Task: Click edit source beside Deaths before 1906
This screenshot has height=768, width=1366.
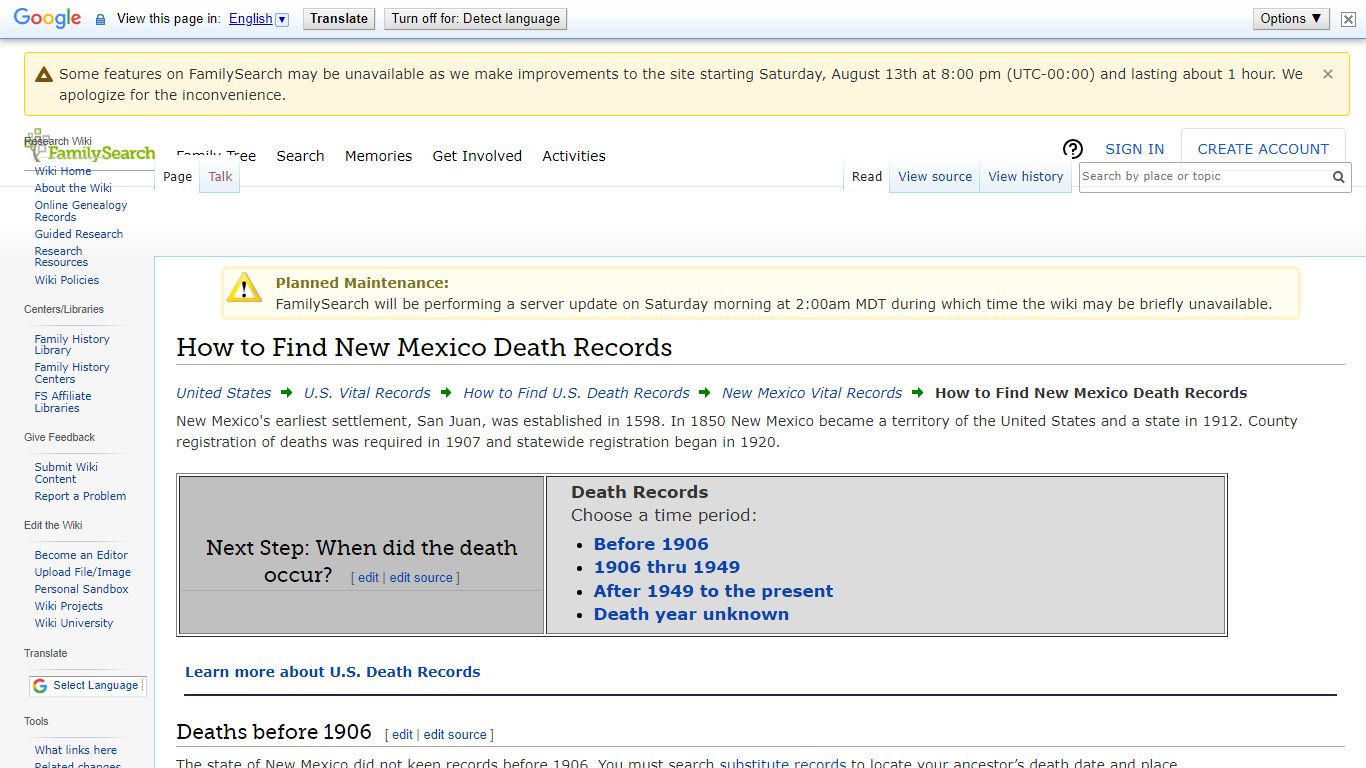Action: 455,735
